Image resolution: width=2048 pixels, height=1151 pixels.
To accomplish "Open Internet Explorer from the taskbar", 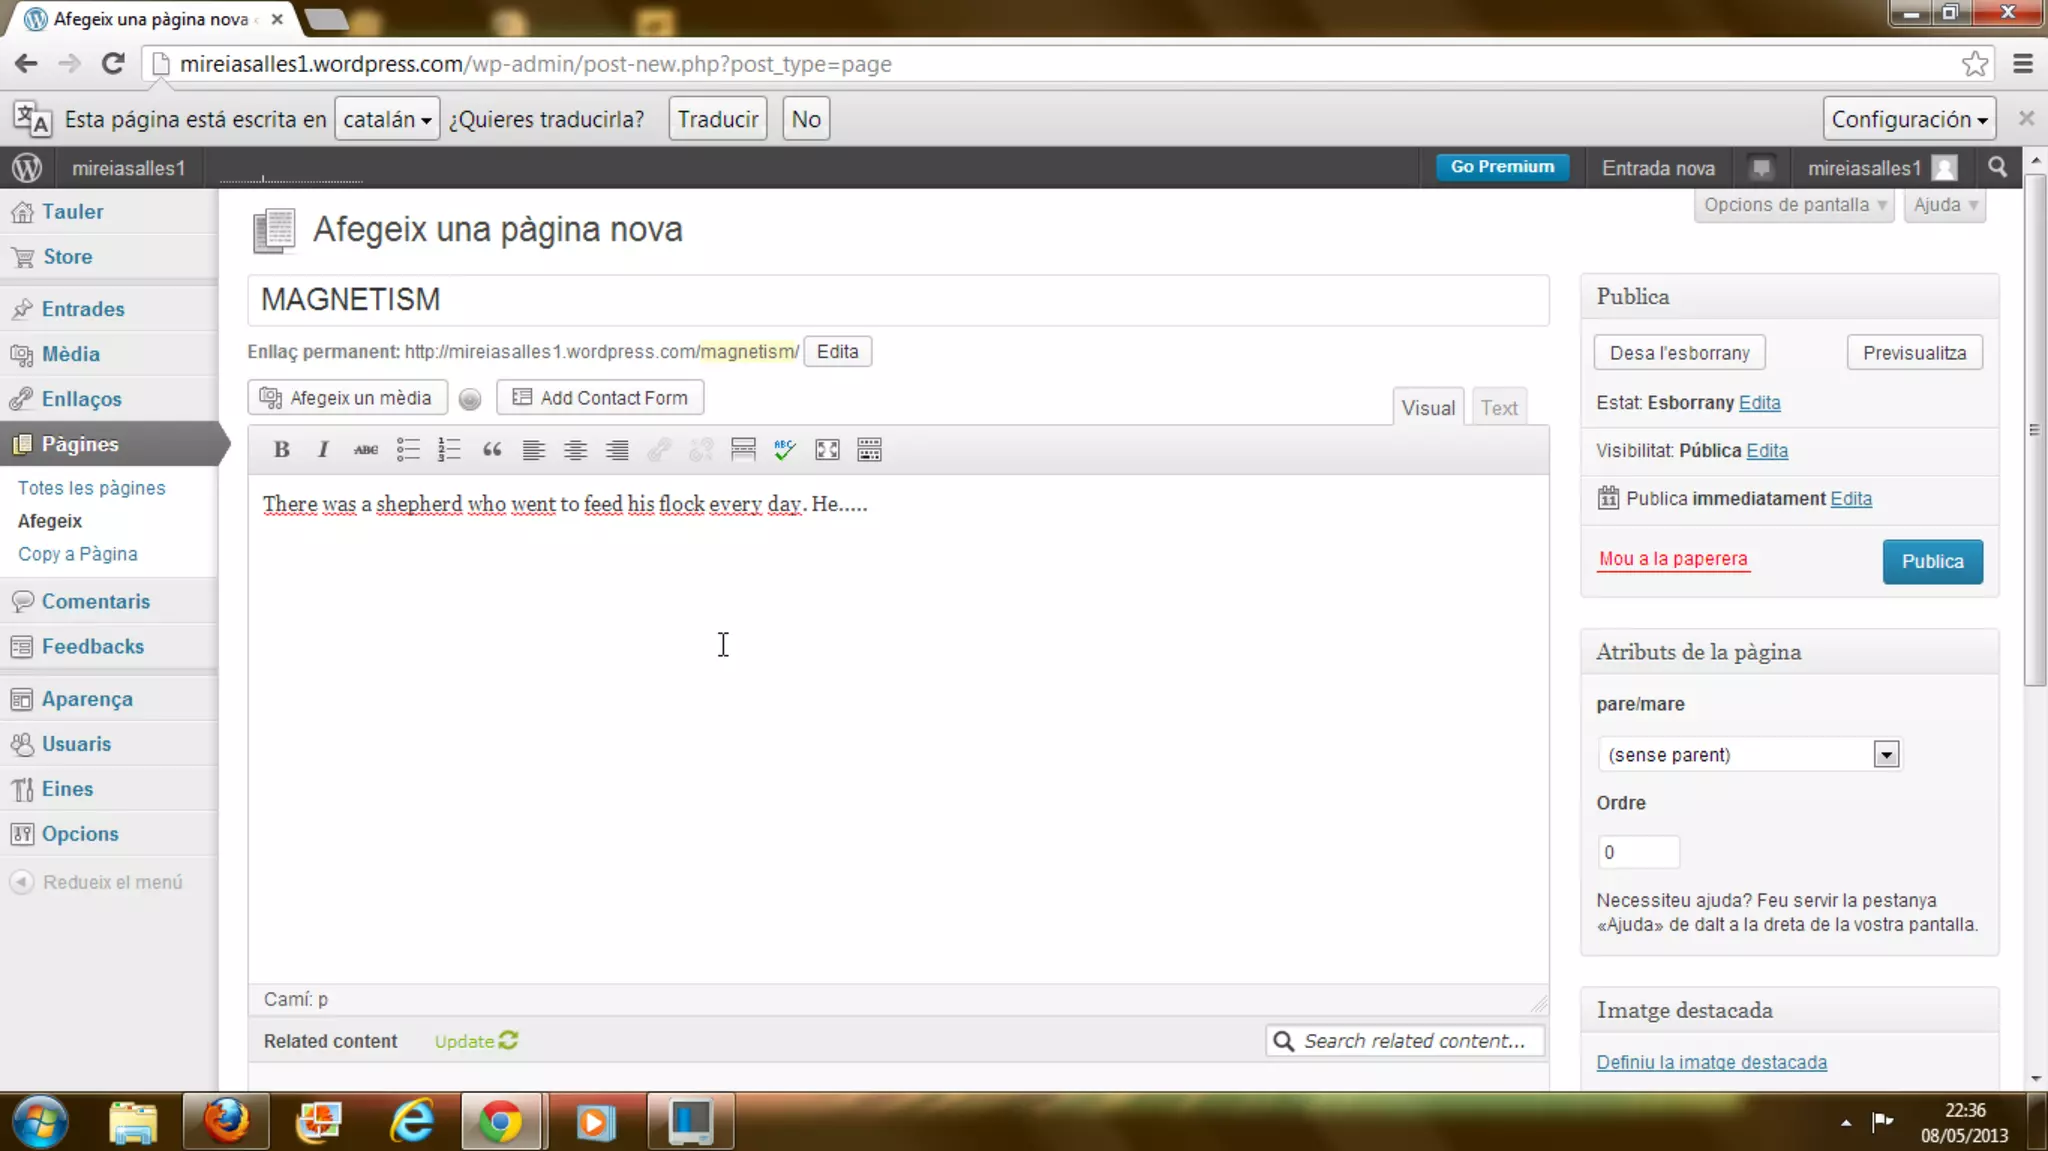I will pos(412,1121).
